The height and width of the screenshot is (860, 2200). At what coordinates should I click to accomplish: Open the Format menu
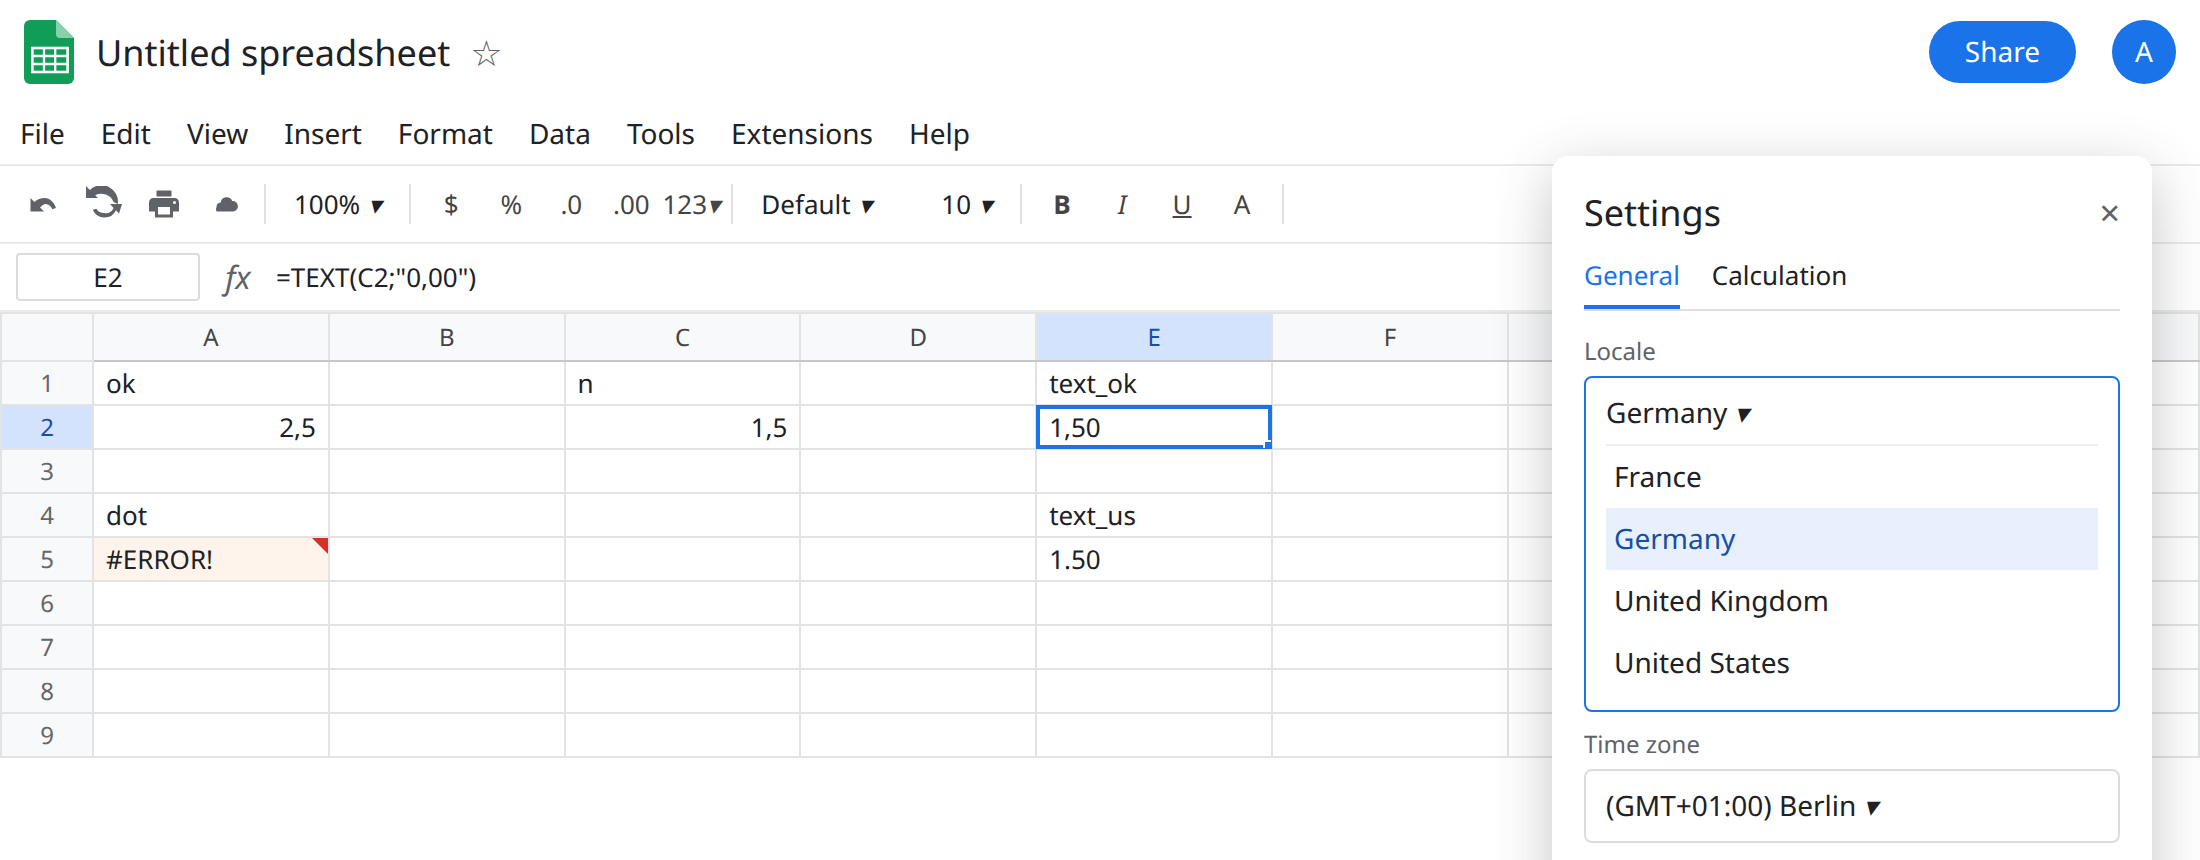click(x=445, y=134)
